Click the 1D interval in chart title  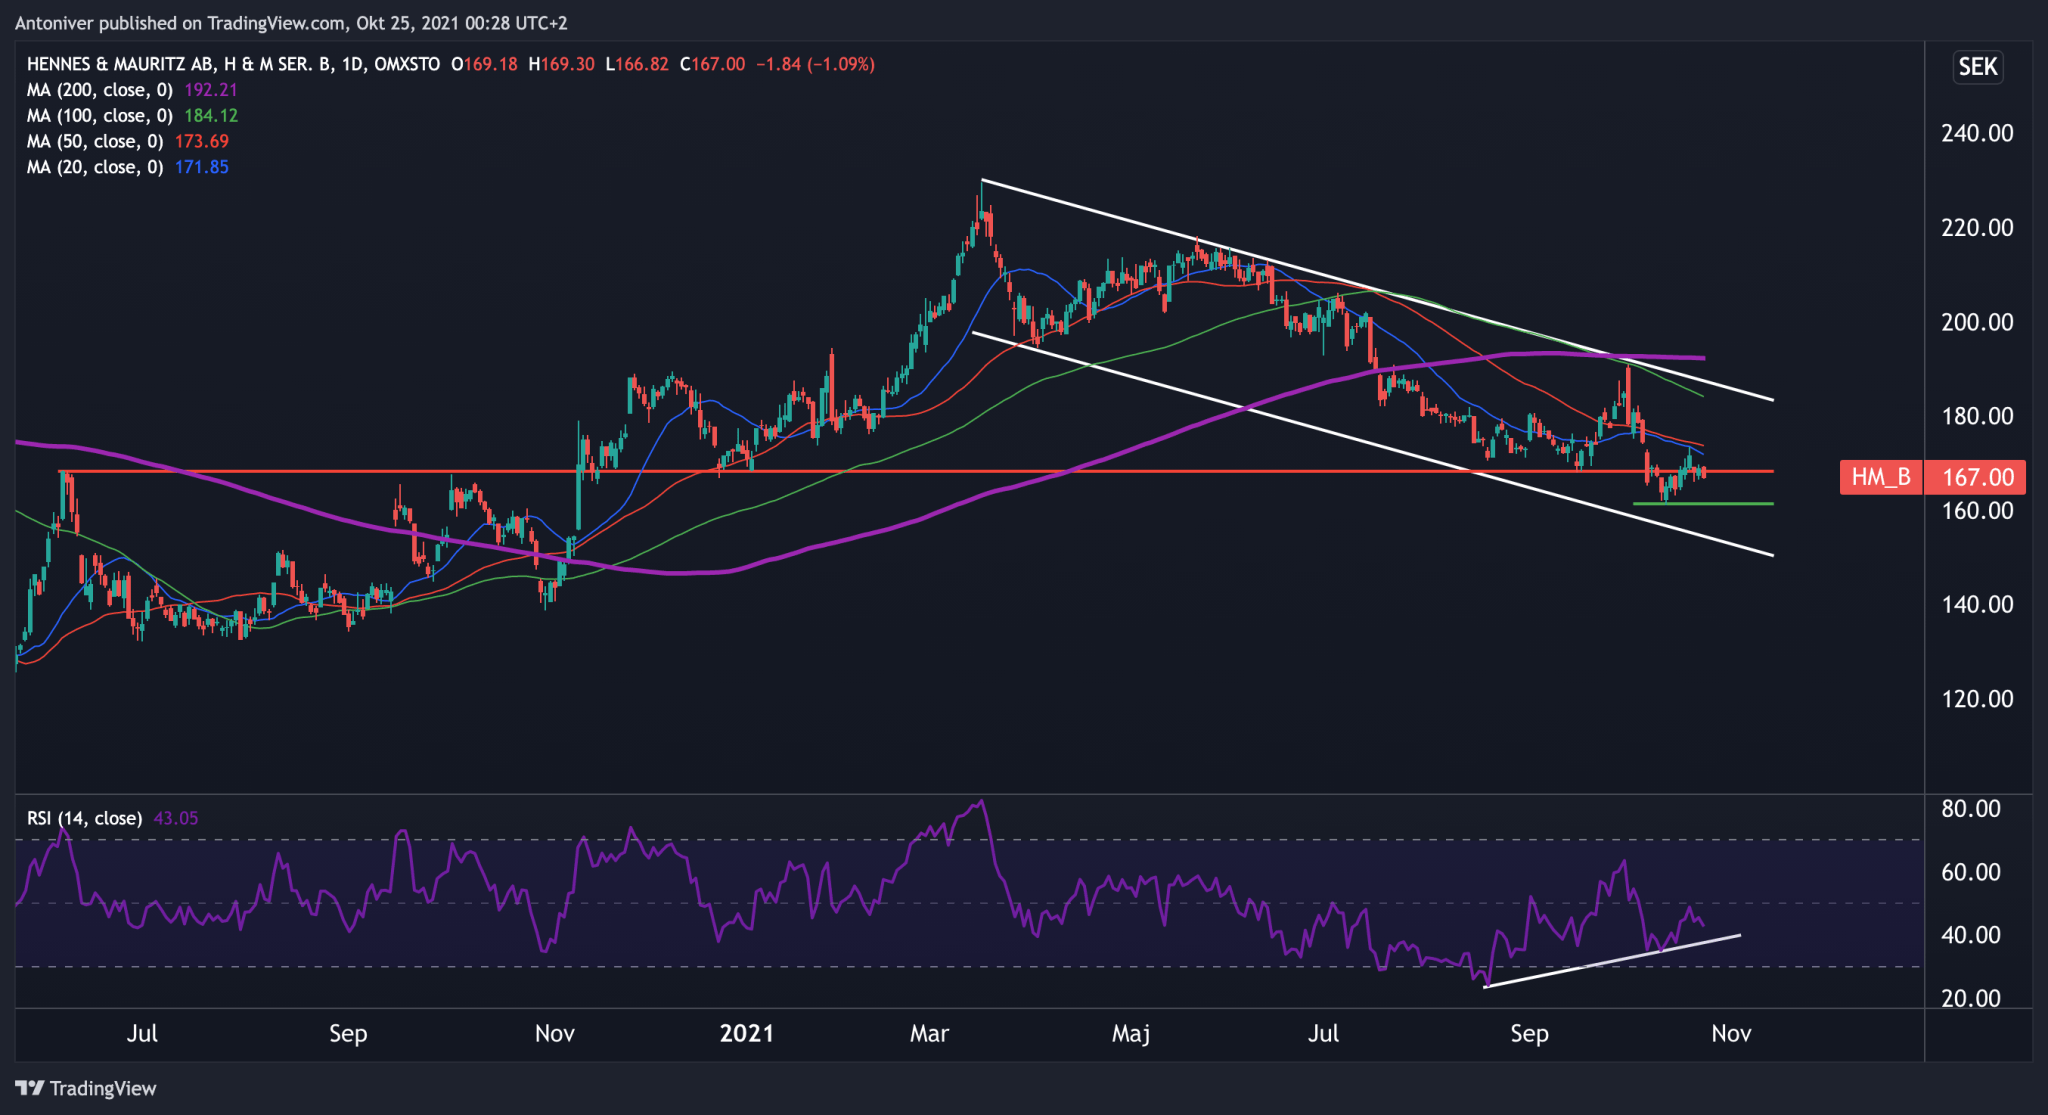pyautogui.click(x=352, y=64)
